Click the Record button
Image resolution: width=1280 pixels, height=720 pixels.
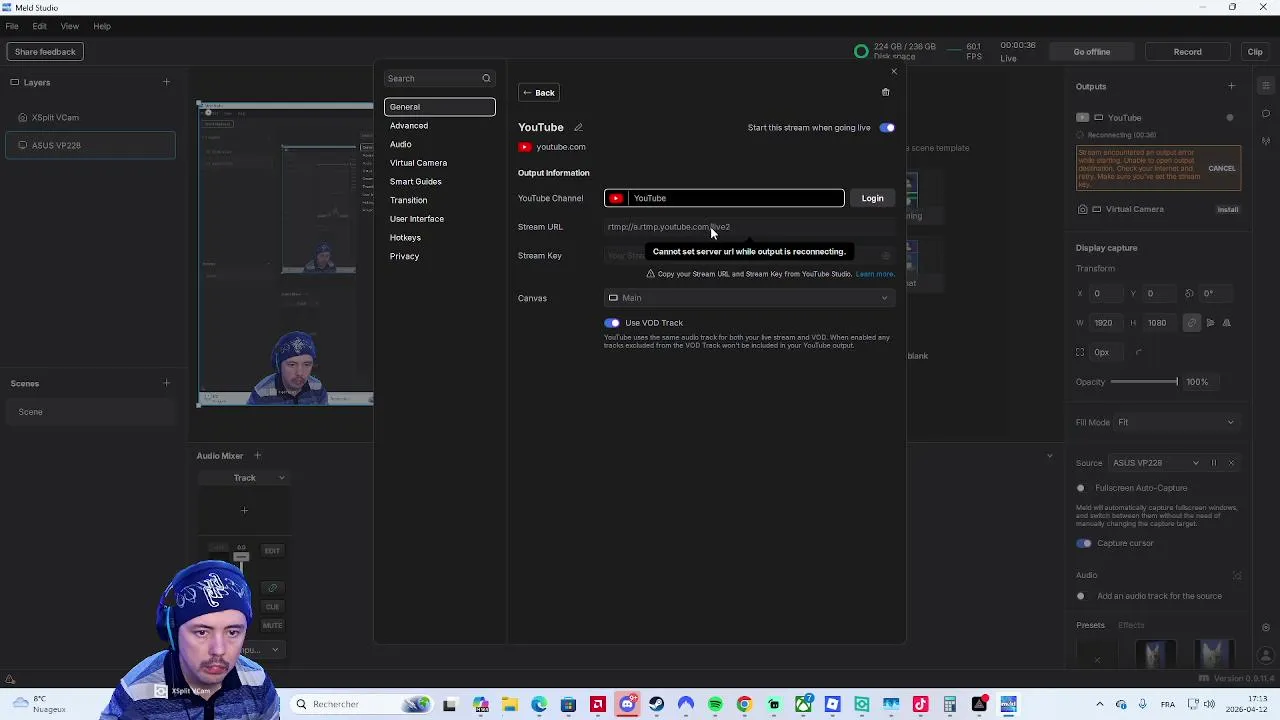click(1188, 52)
